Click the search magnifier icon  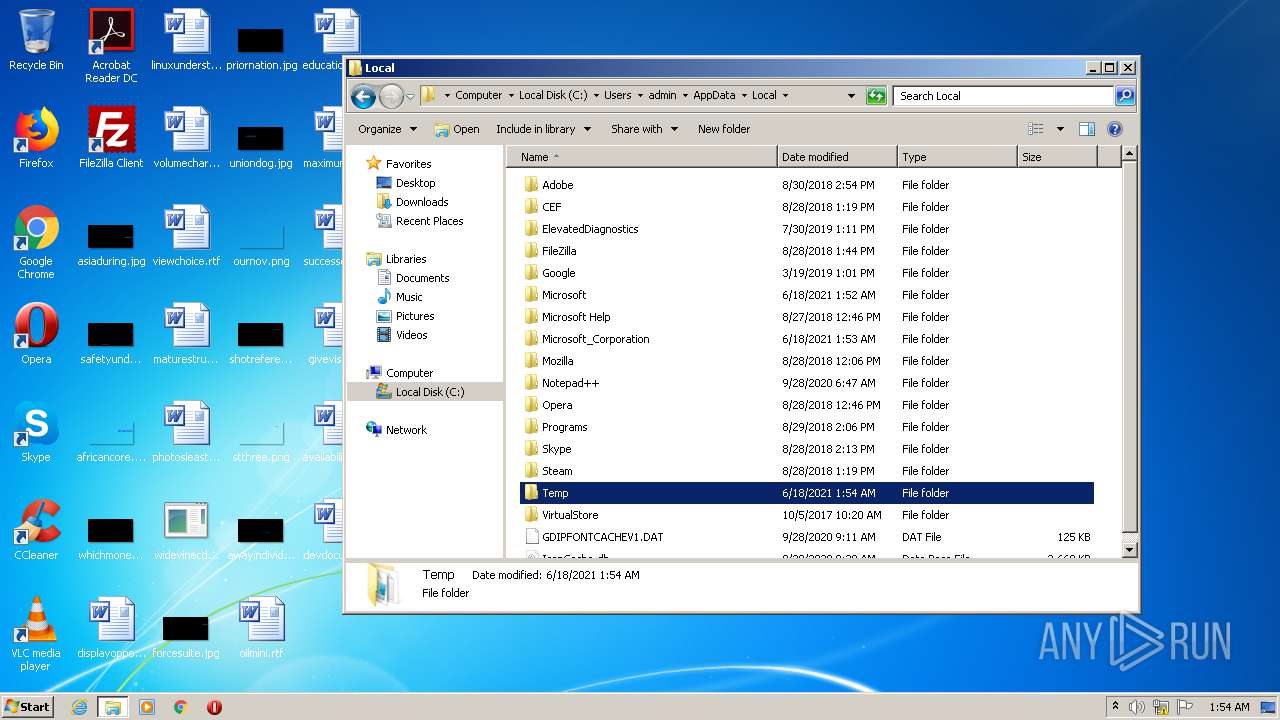[1125, 96]
